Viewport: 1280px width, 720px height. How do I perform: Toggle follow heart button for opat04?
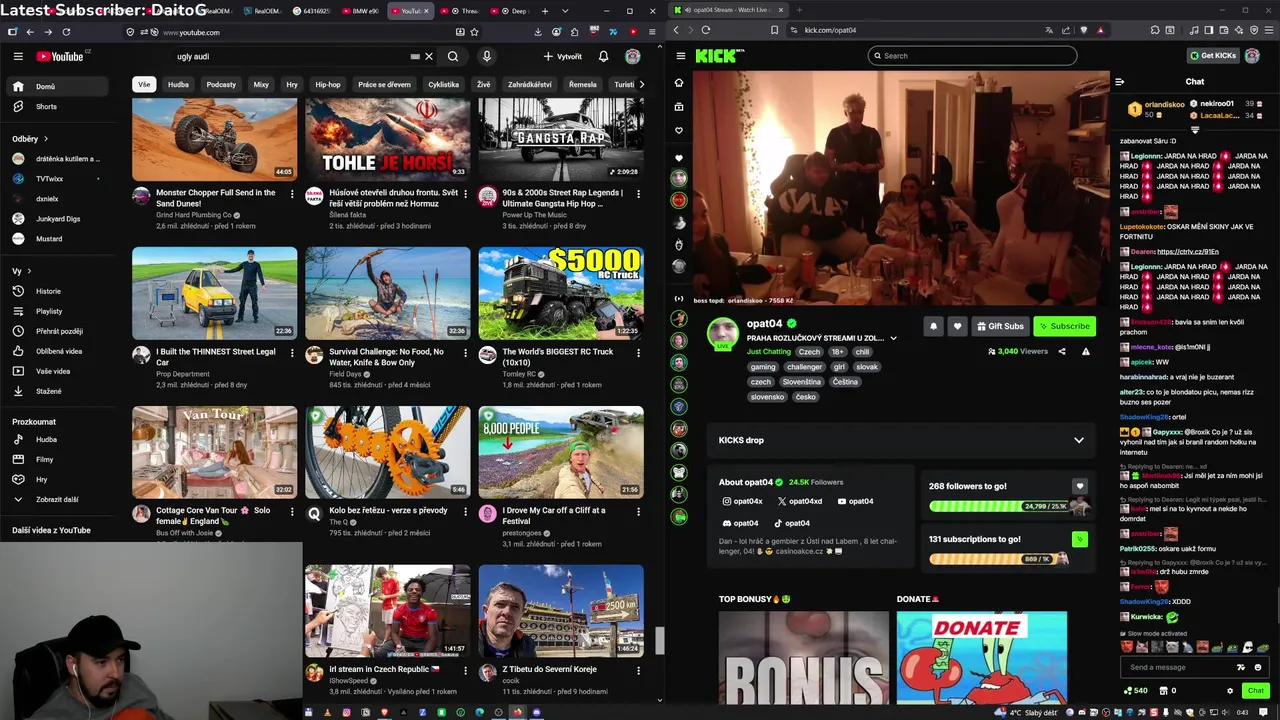tap(957, 326)
